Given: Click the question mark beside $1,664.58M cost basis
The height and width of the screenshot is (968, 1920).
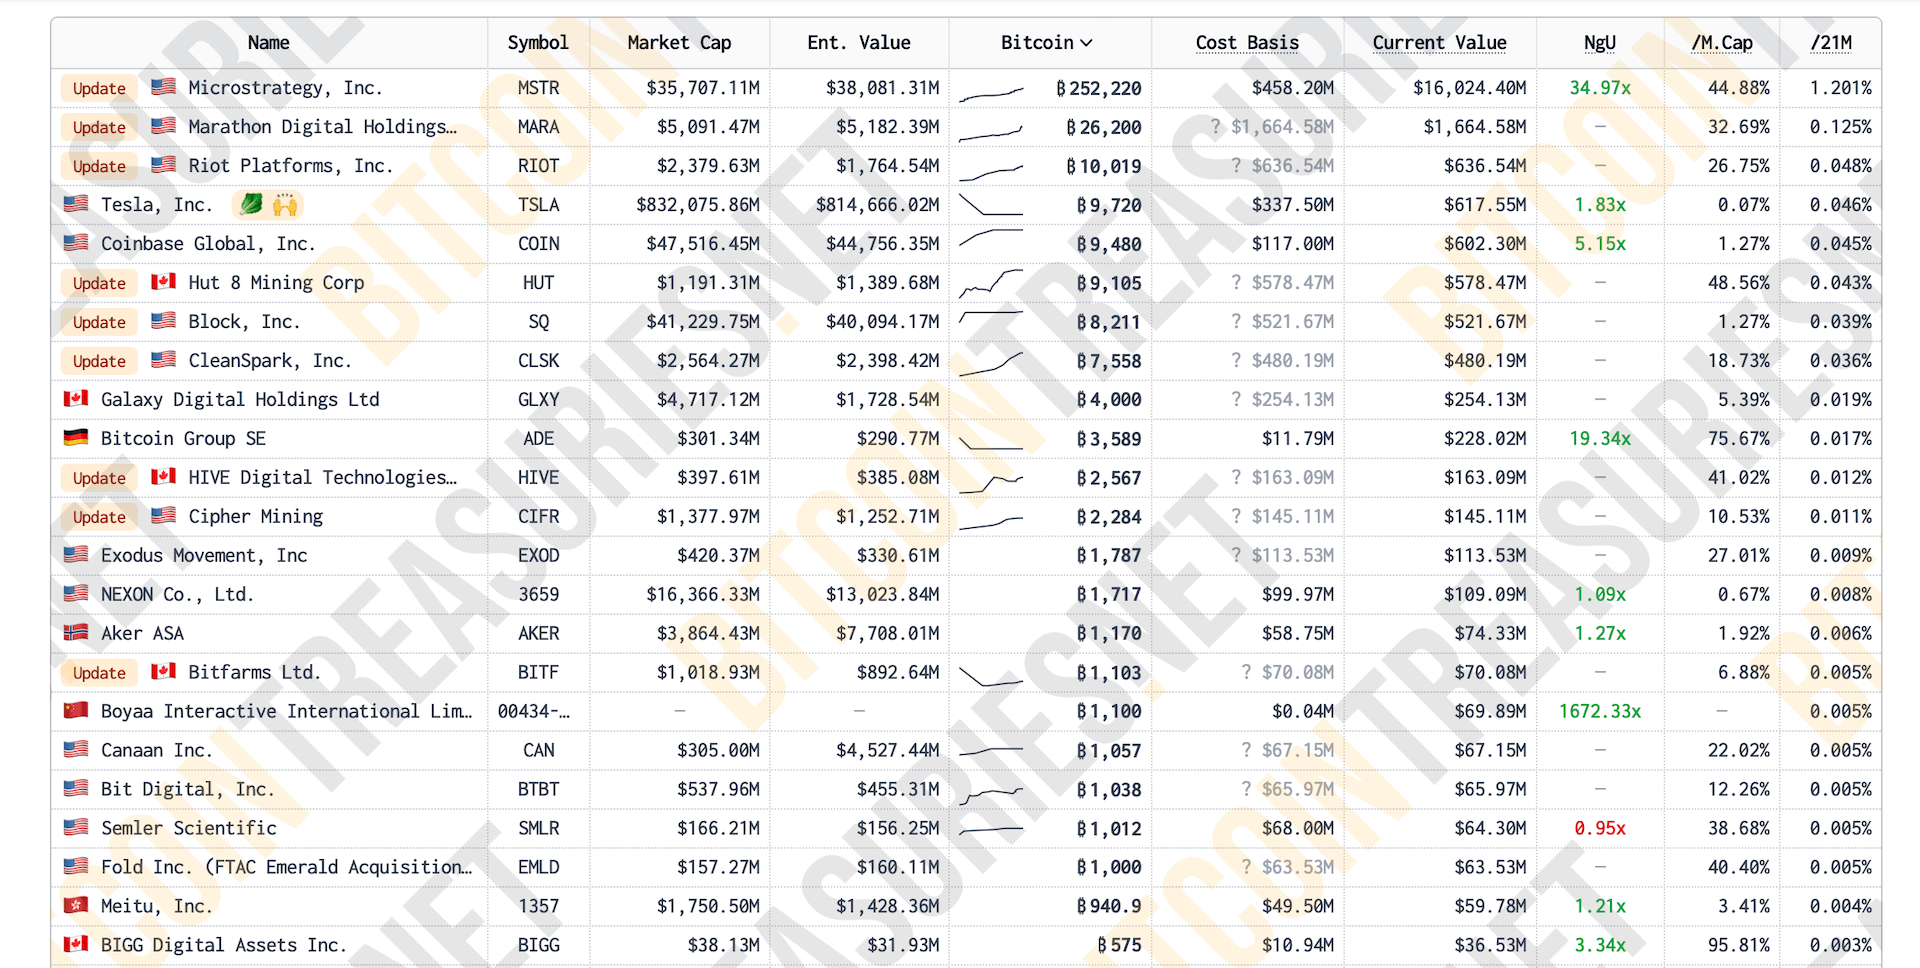Looking at the screenshot, I should pos(1215,126).
